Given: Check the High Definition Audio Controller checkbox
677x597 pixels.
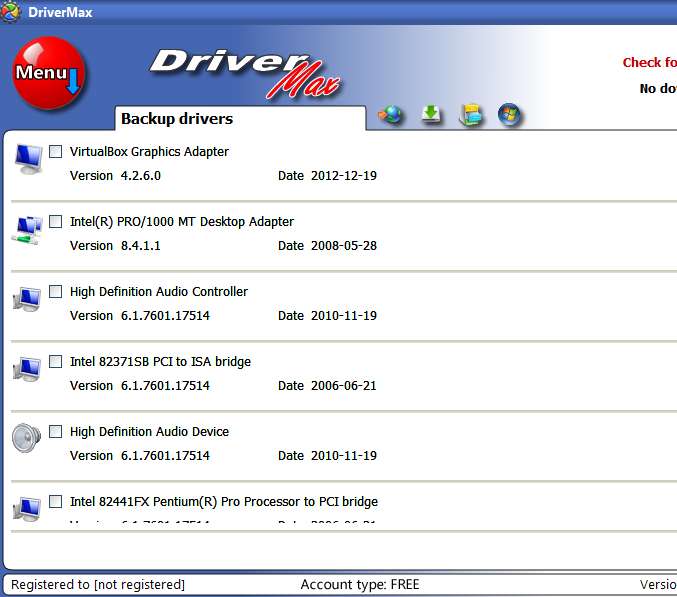Looking at the screenshot, I should coord(55,291).
